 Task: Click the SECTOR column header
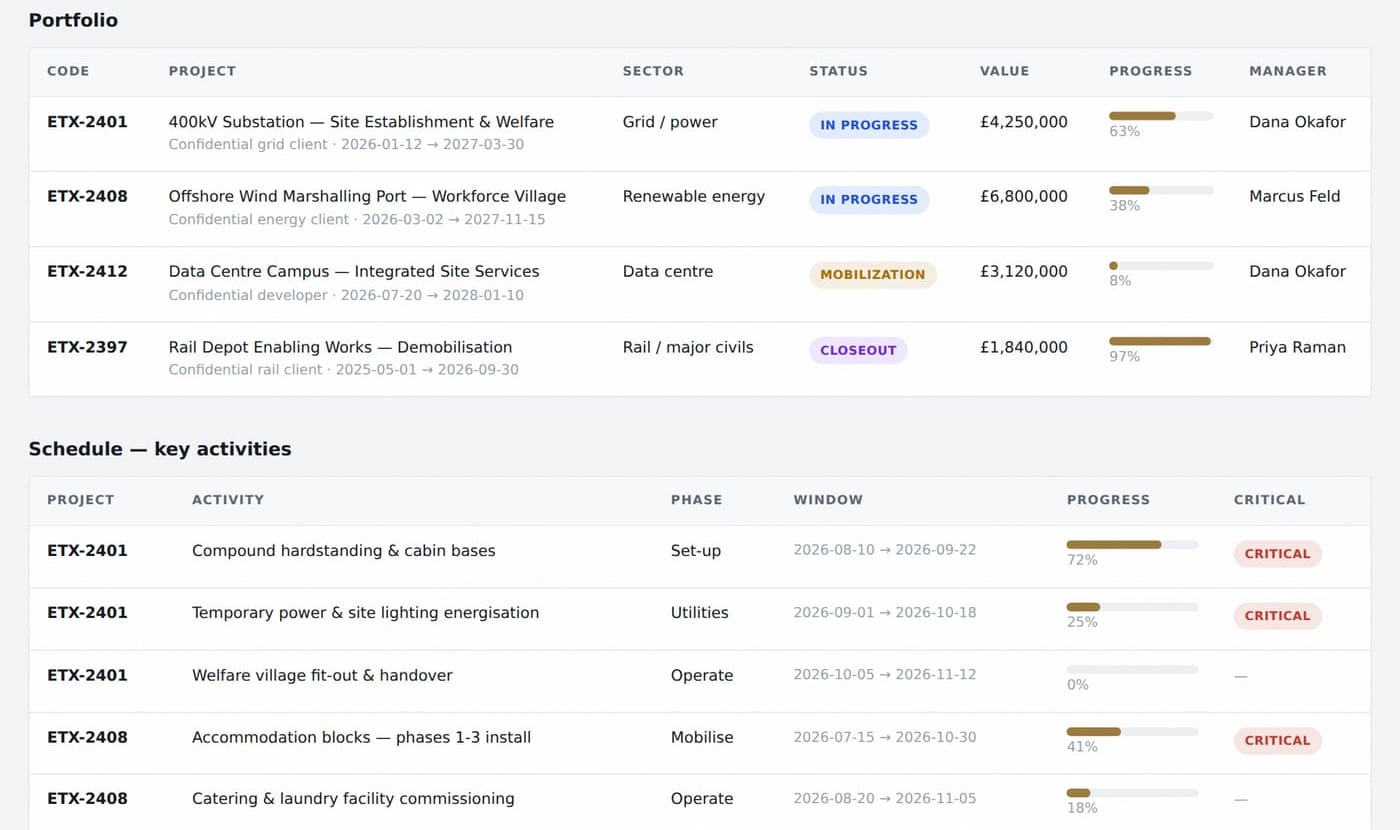pos(653,71)
